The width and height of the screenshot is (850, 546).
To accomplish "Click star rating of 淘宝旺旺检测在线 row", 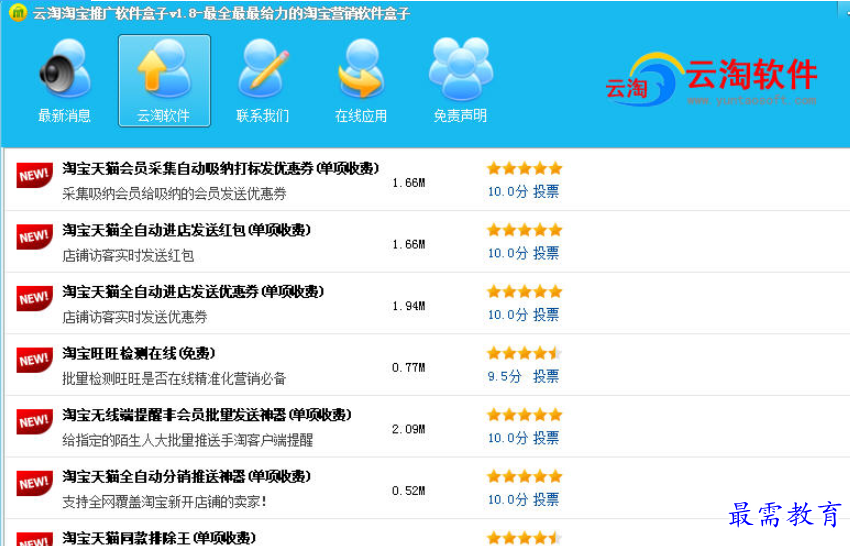I will (x=524, y=354).
